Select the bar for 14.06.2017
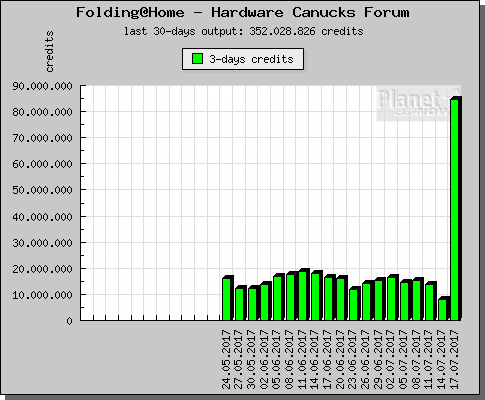 [317, 295]
